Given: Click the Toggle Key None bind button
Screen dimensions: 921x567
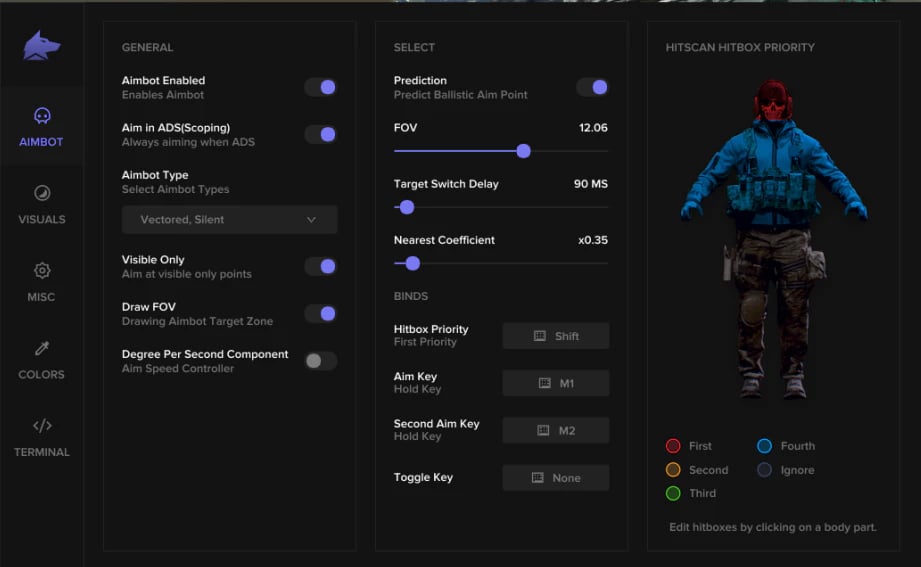Looking at the screenshot, I should click(x=556, y=478).
